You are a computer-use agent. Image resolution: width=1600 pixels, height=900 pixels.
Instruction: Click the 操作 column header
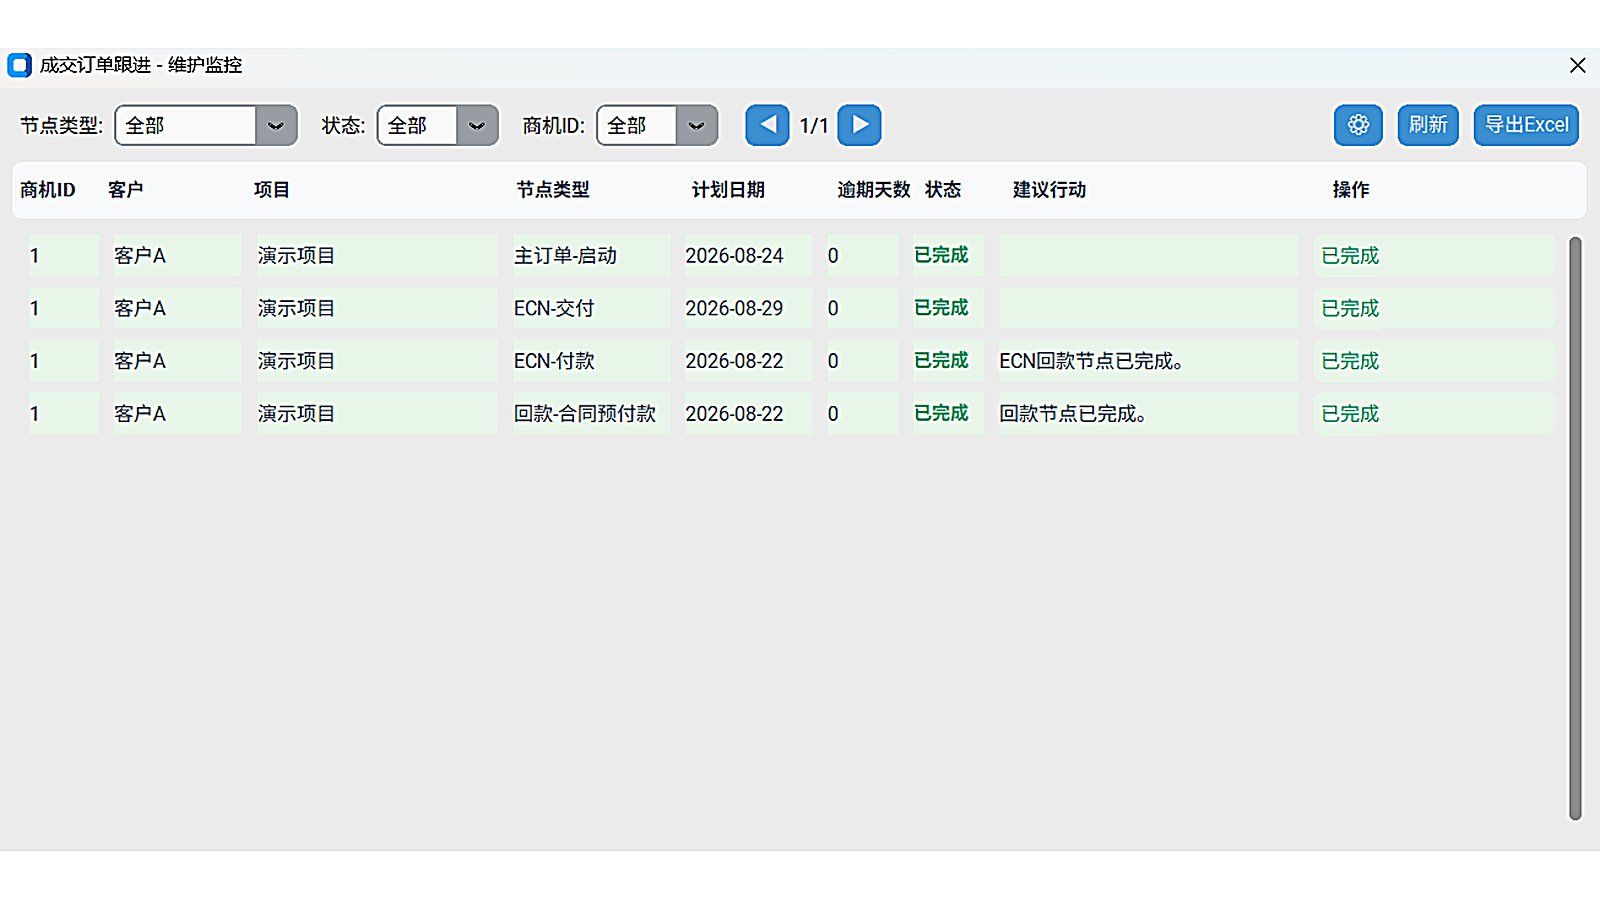click(x=1351, y=190)
